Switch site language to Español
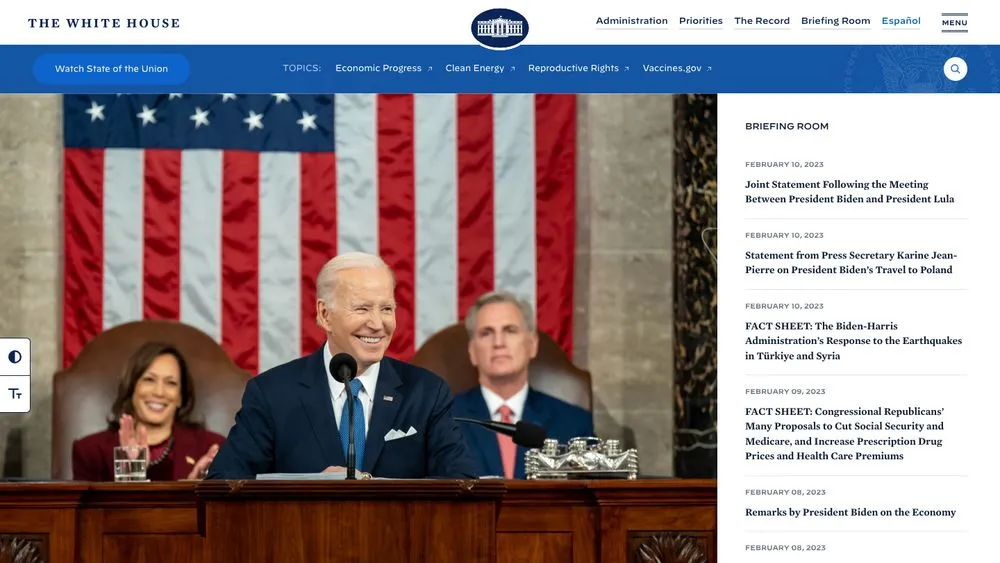Screen dimensions: 1000x563 [x=900, y=21]
